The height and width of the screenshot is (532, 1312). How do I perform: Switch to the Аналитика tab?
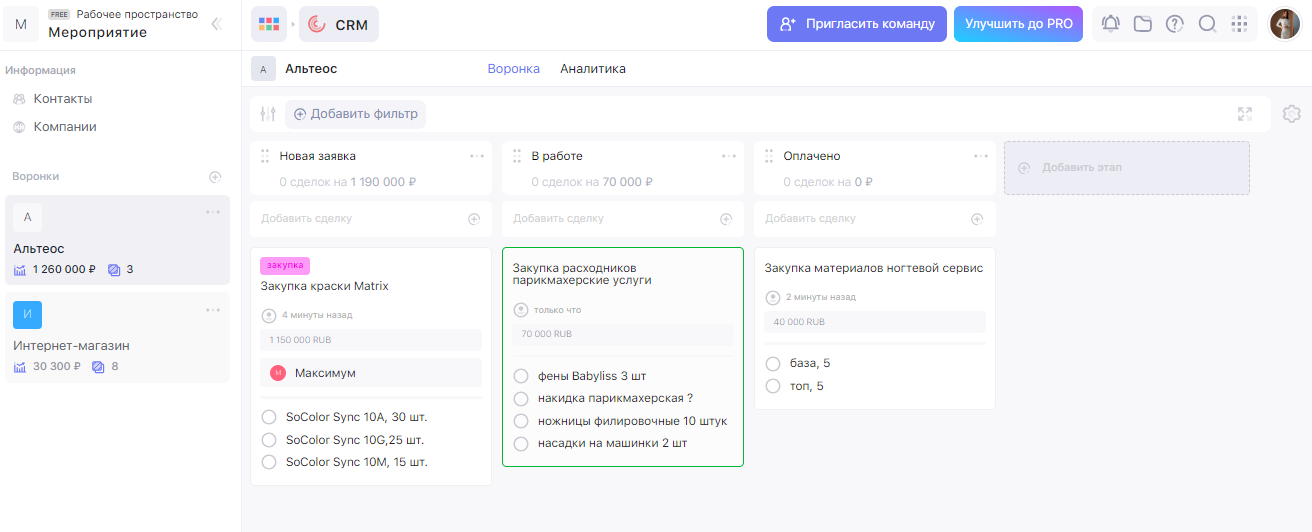tap(593, 69)
